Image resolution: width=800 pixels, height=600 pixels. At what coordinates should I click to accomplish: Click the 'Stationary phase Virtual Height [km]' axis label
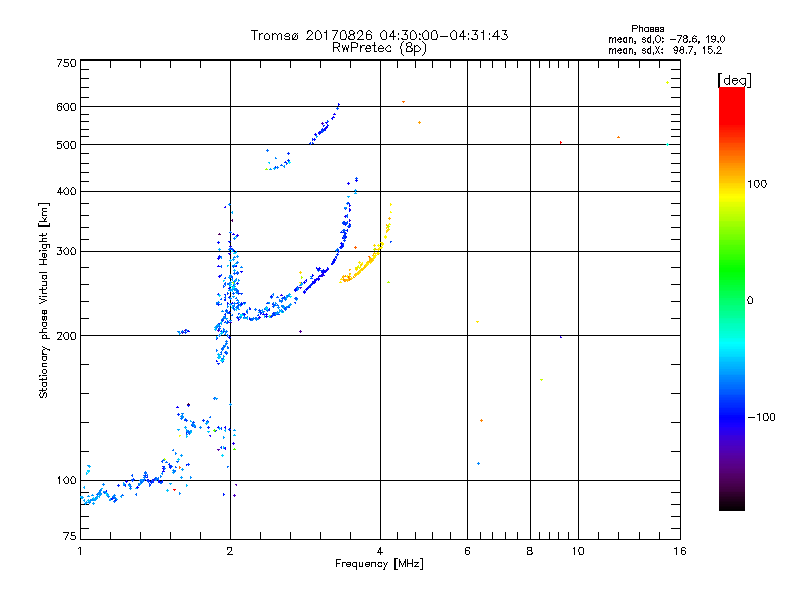tap(43, 300)
